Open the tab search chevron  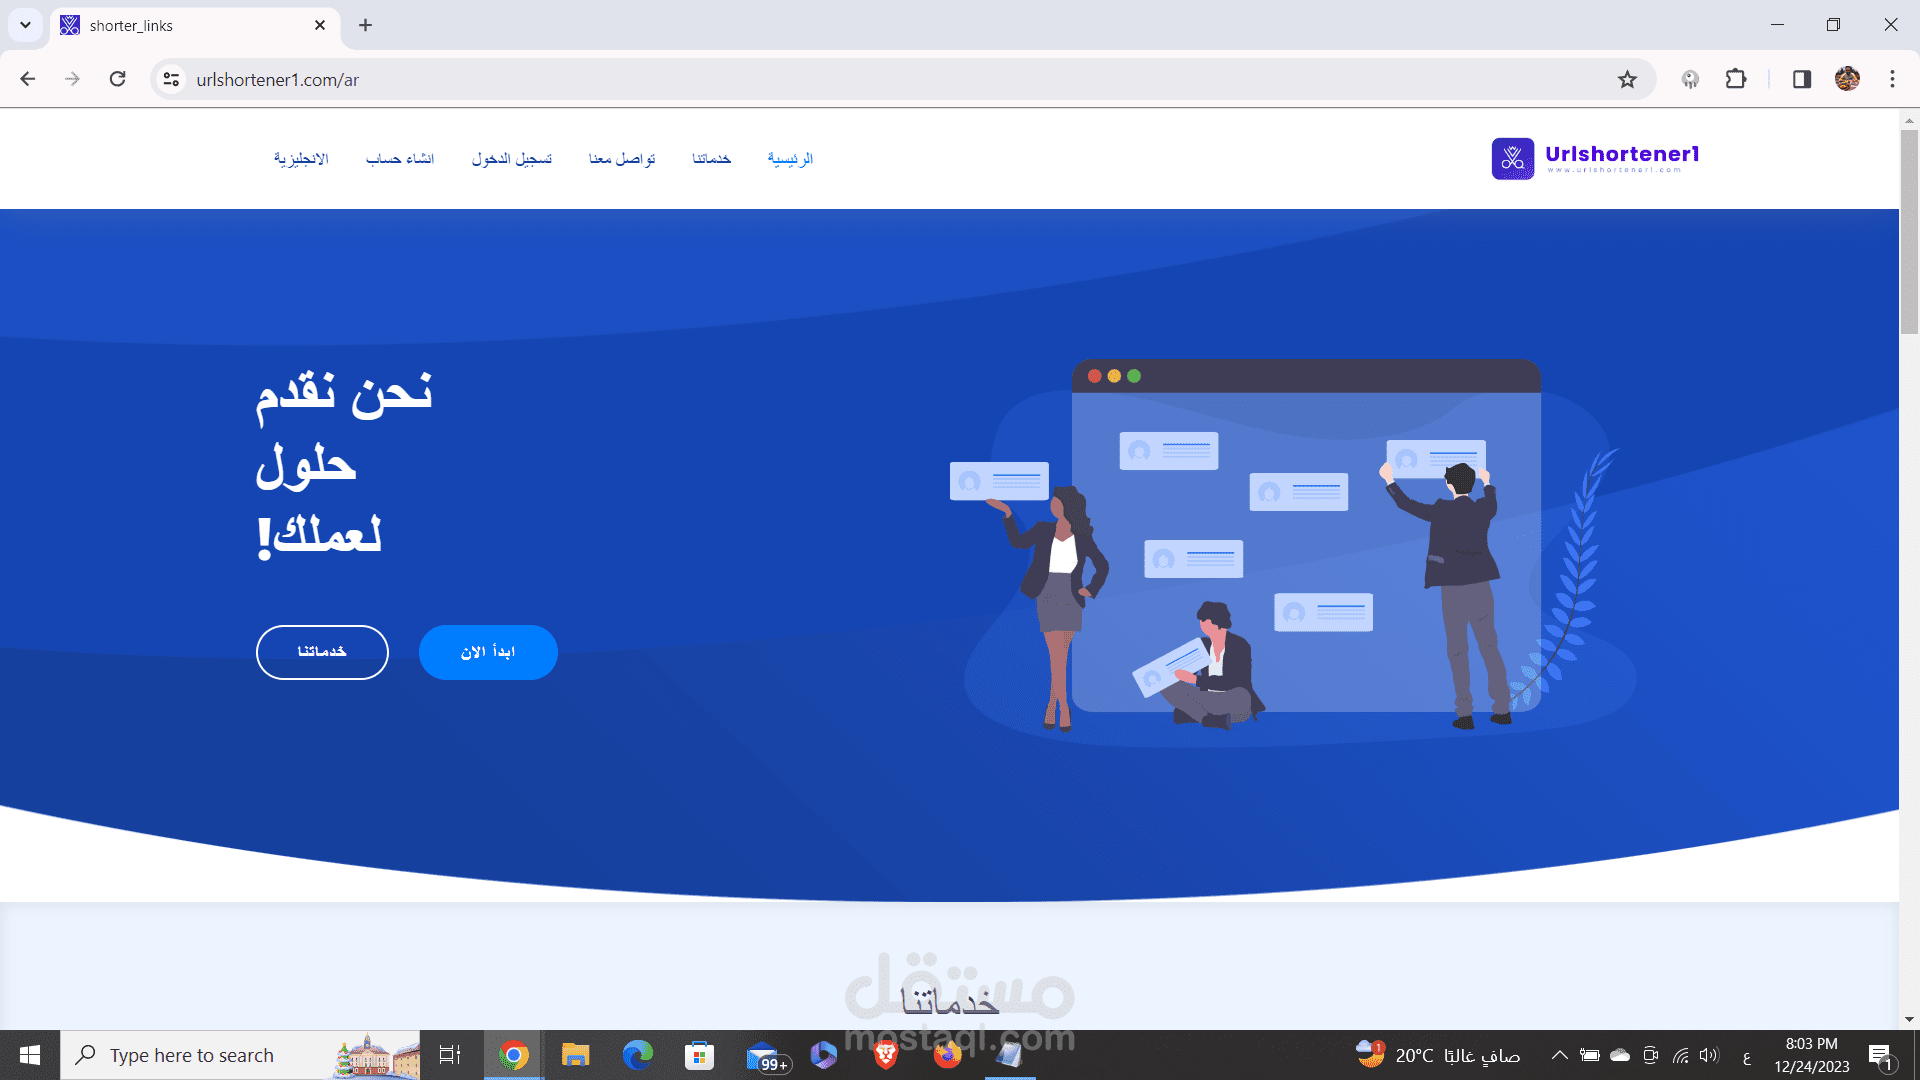click(x=25, y=25)
